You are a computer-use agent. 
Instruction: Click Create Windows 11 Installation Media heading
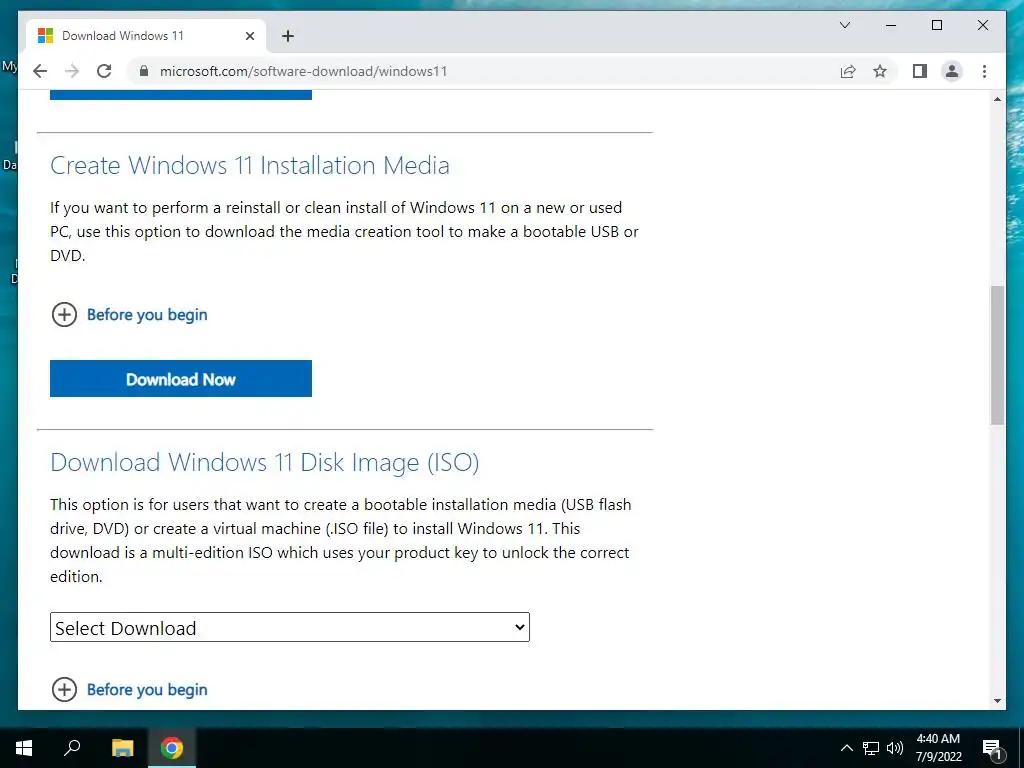coord(250,165)
